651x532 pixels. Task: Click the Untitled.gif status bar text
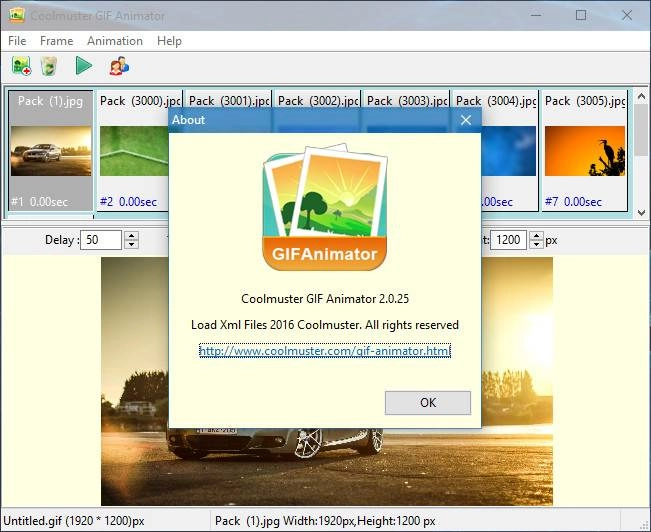tap(74, 521)
